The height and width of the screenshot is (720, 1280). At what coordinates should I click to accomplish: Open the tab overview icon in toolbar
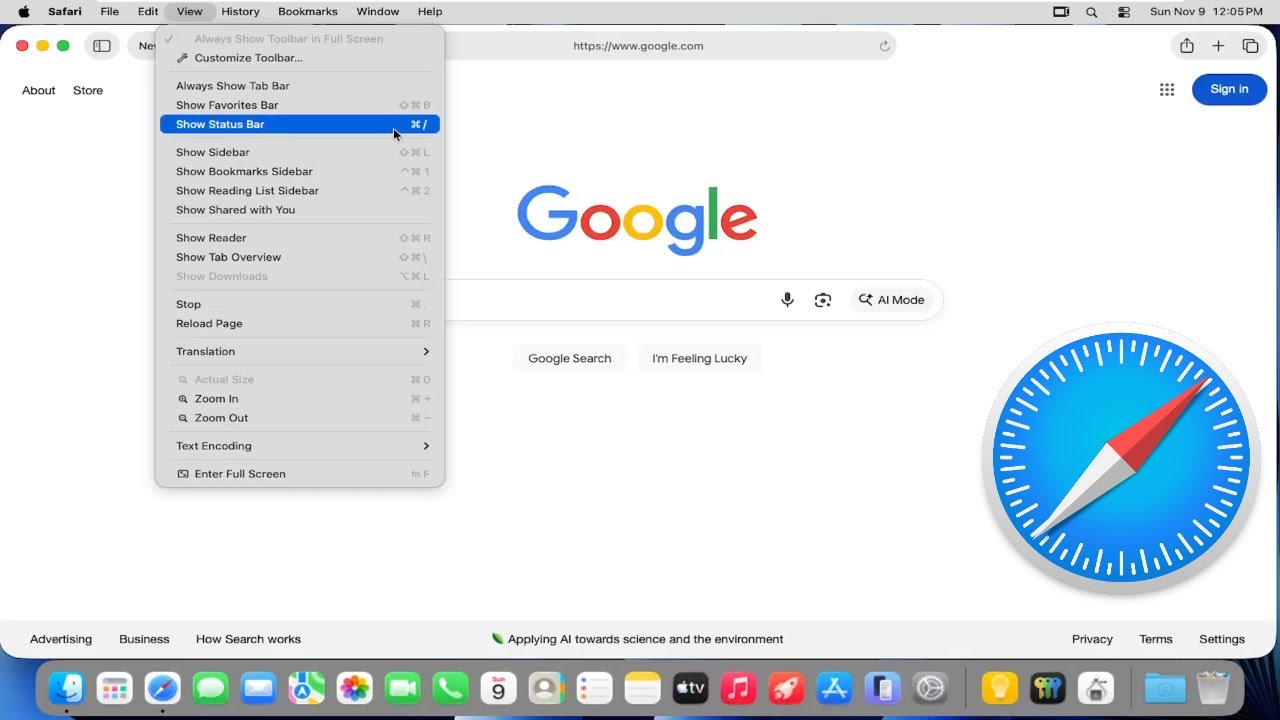tap(1250, 46)
